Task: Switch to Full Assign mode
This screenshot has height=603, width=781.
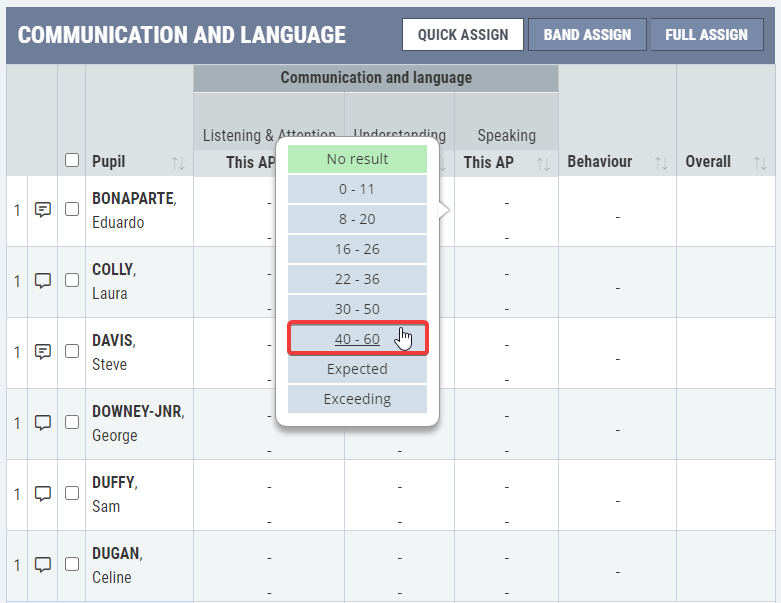Action: point(707,34)
